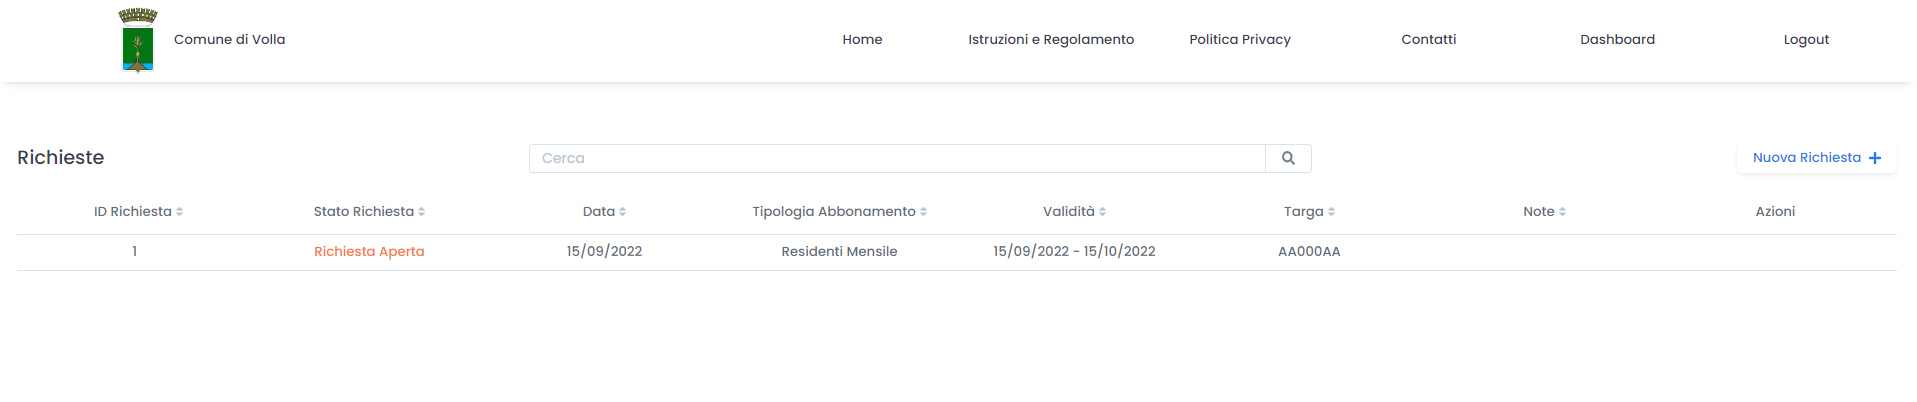1917x402 pixels.
Task: Open the Contatti menu item
Action: coord(1428,40)
